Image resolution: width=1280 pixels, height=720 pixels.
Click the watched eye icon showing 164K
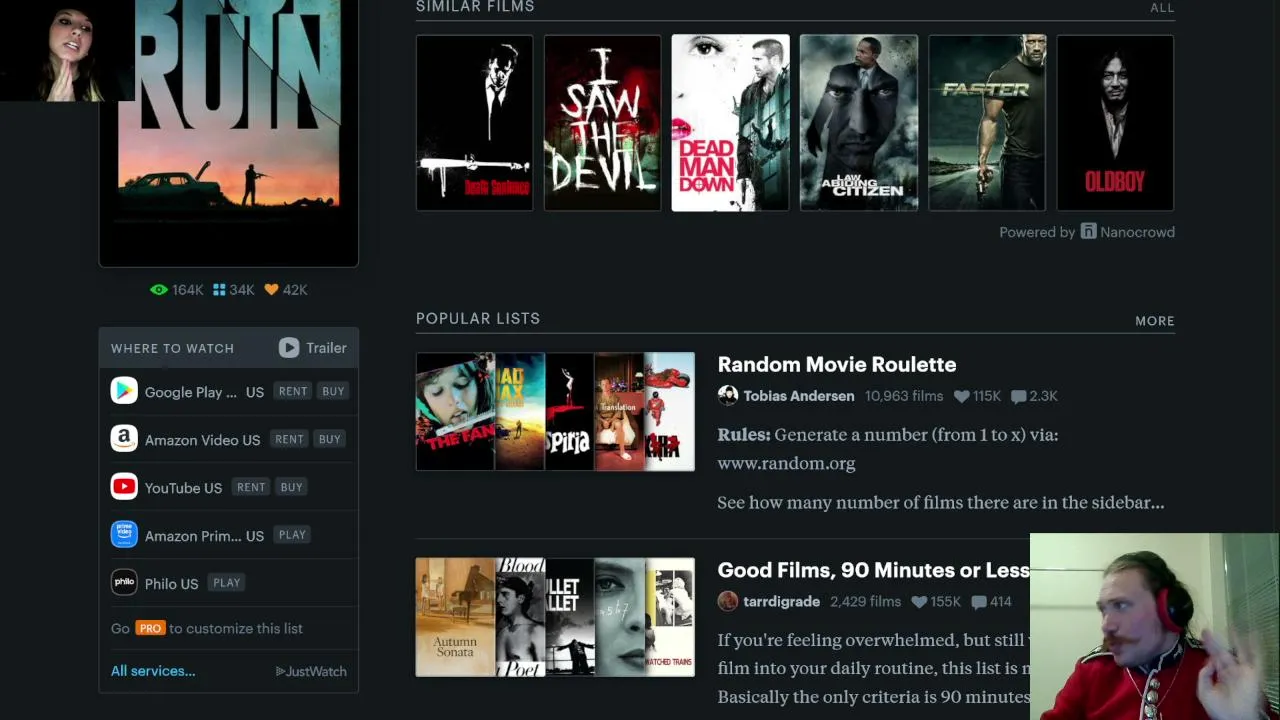tap(159, 290)
